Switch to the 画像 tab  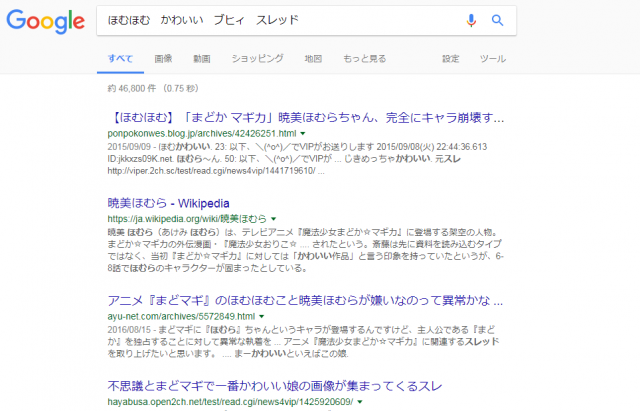click(163, 58)
